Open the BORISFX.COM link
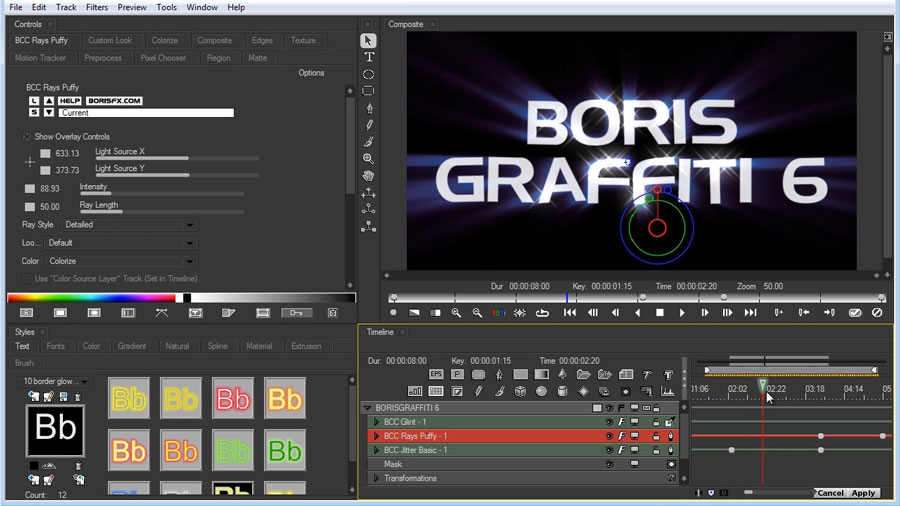900x506 pixels. (114, 100)
